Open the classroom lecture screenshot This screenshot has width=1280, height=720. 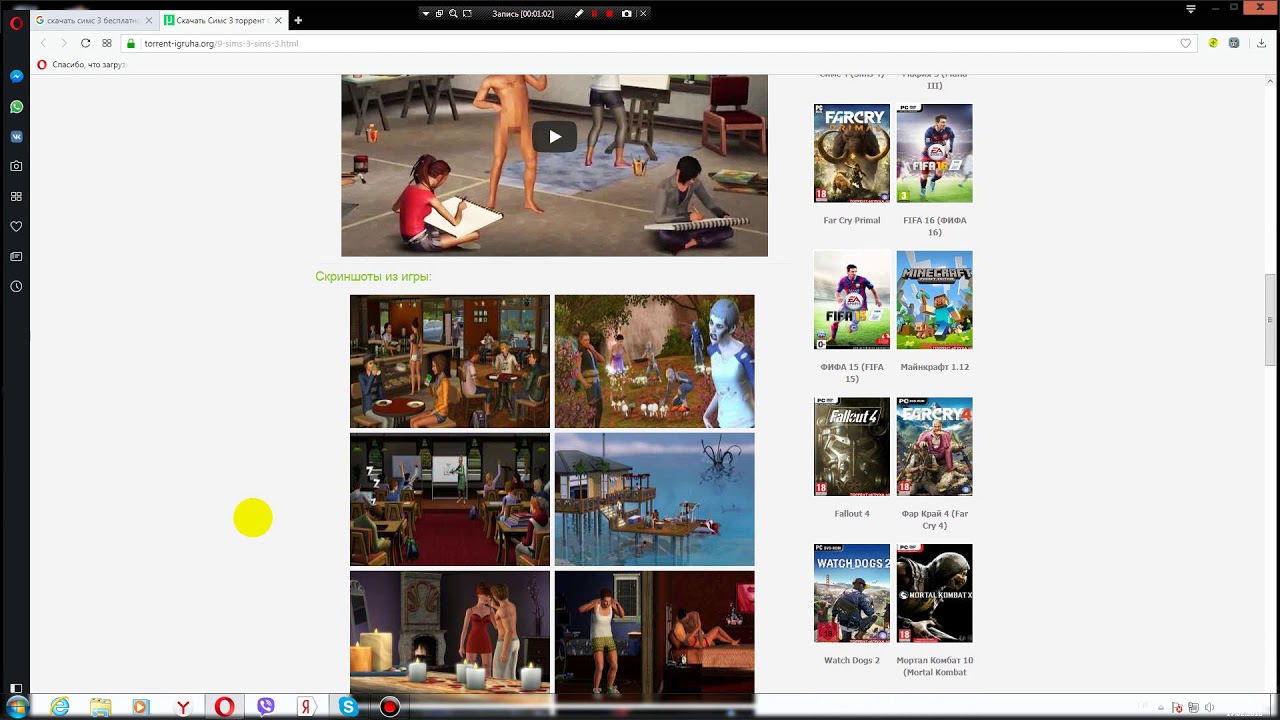(450, 499)
